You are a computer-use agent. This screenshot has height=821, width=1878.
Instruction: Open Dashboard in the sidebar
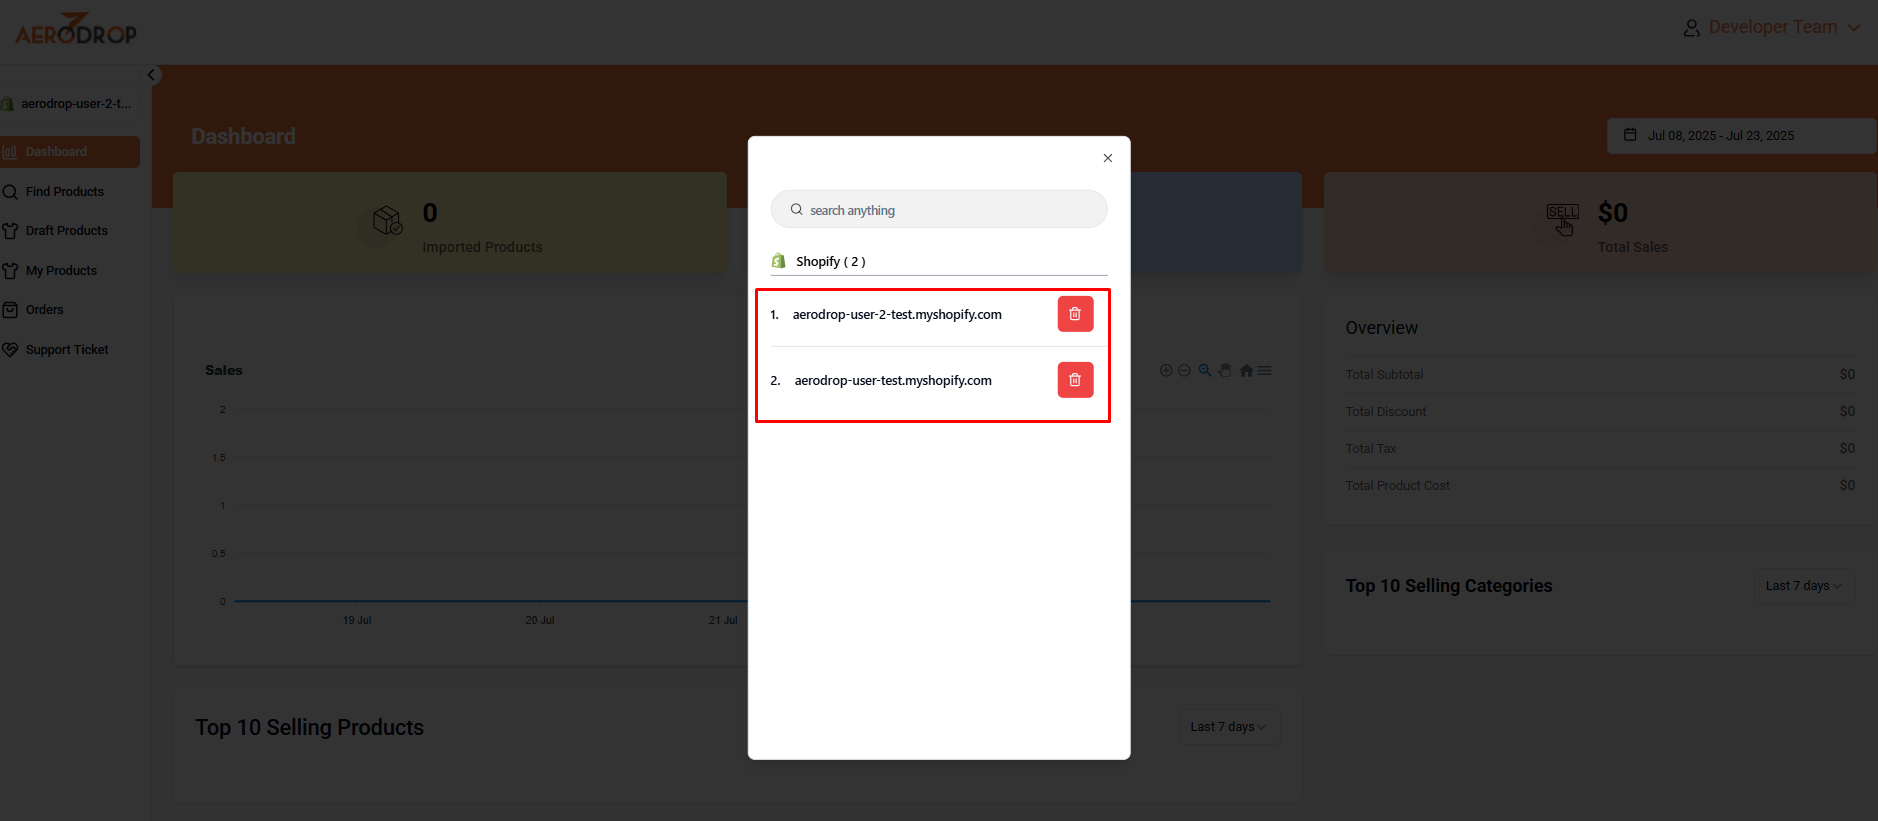(x=69, y=152)
